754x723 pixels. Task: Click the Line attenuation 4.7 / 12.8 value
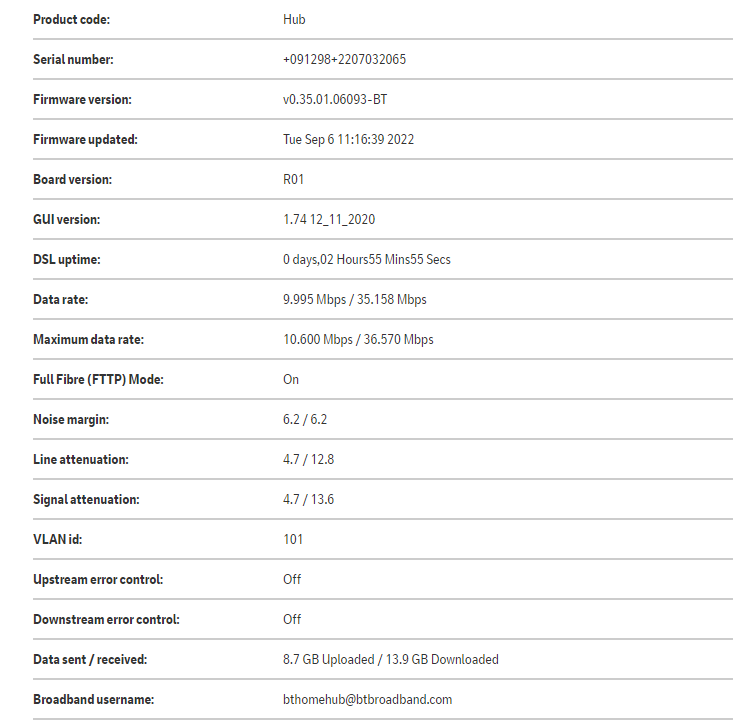308,460
